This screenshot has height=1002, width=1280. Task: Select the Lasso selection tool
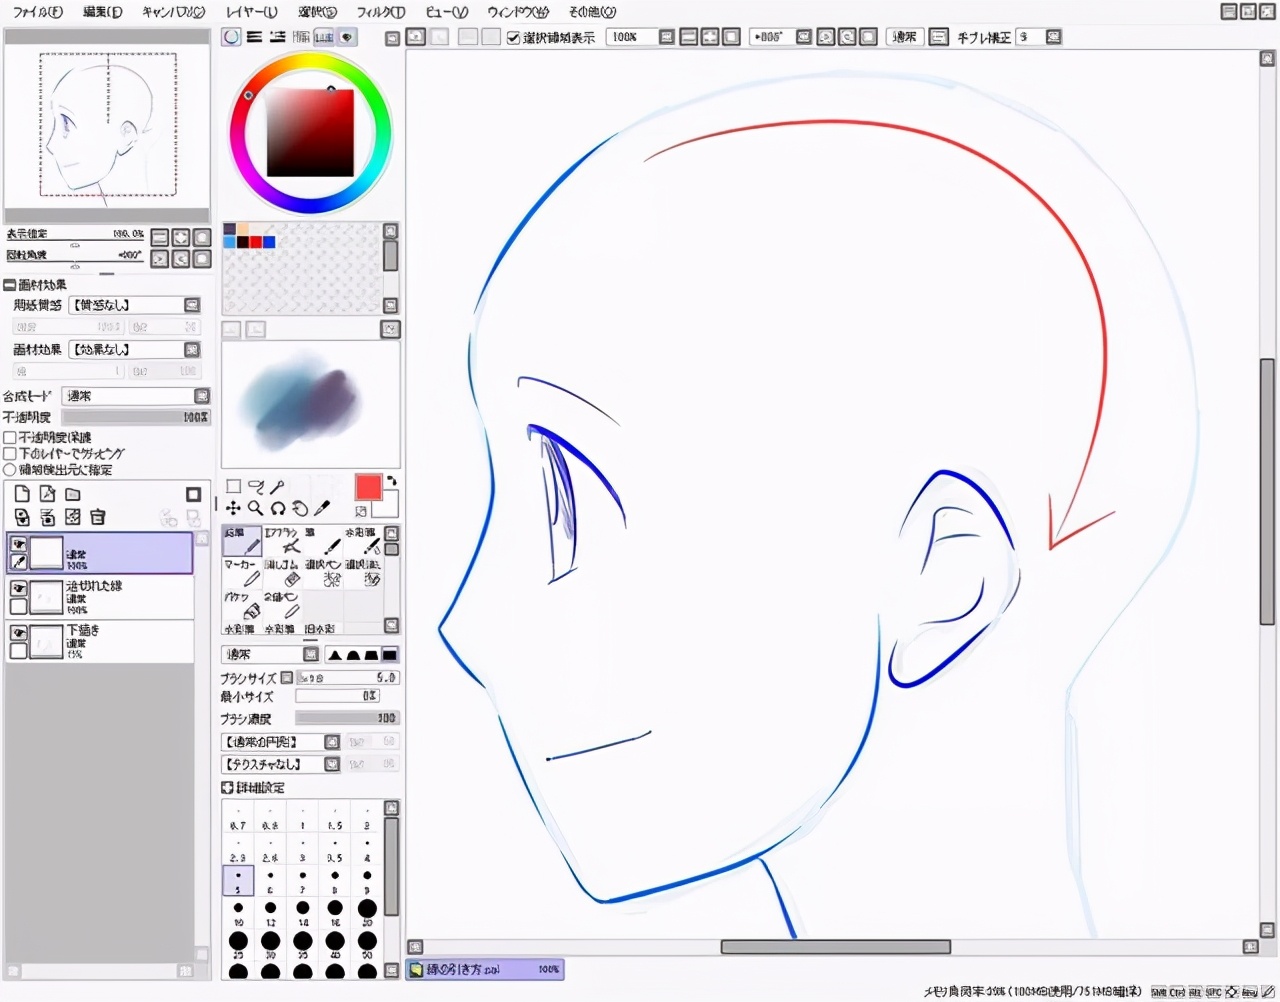point(255,486)
